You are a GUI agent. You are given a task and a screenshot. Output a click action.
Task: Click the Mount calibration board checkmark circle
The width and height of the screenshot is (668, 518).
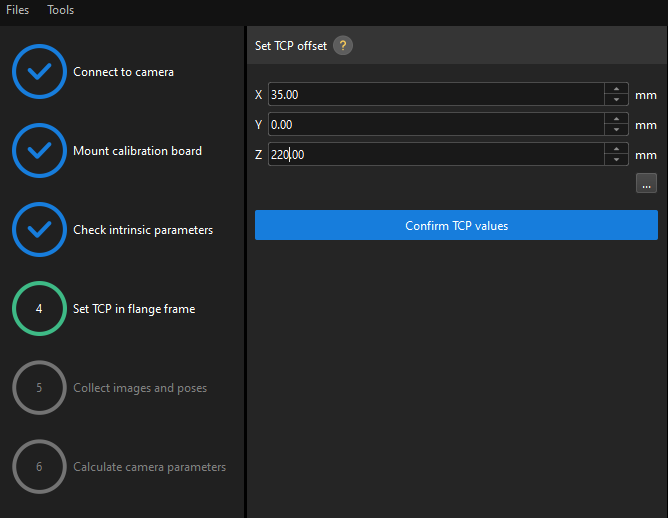tap(39, 151)
